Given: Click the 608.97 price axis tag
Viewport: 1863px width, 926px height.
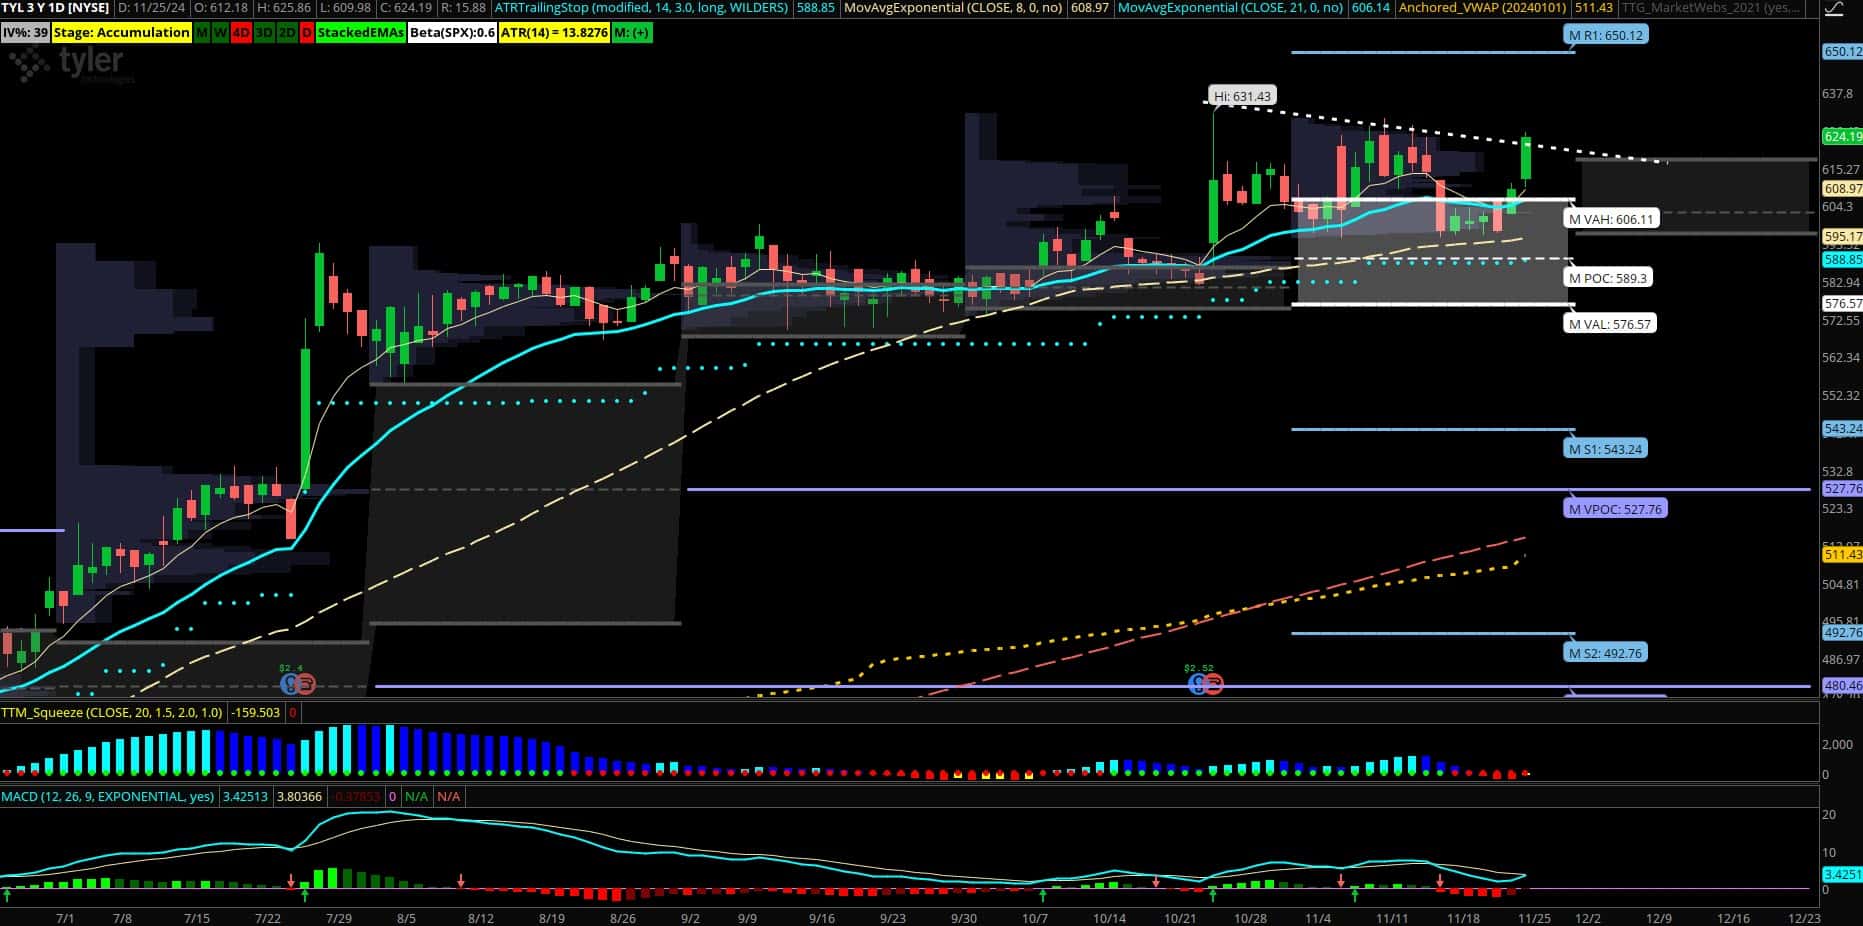Looking at the screenshot, I should click(1842, 188).
